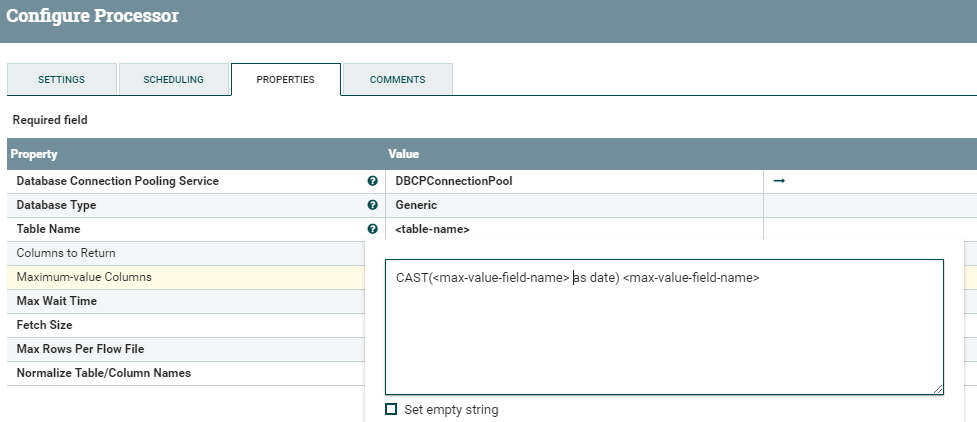Click the DBCPConnectionPool value cell
Viewport: 977px width, 422px height.
coord(573,181)
